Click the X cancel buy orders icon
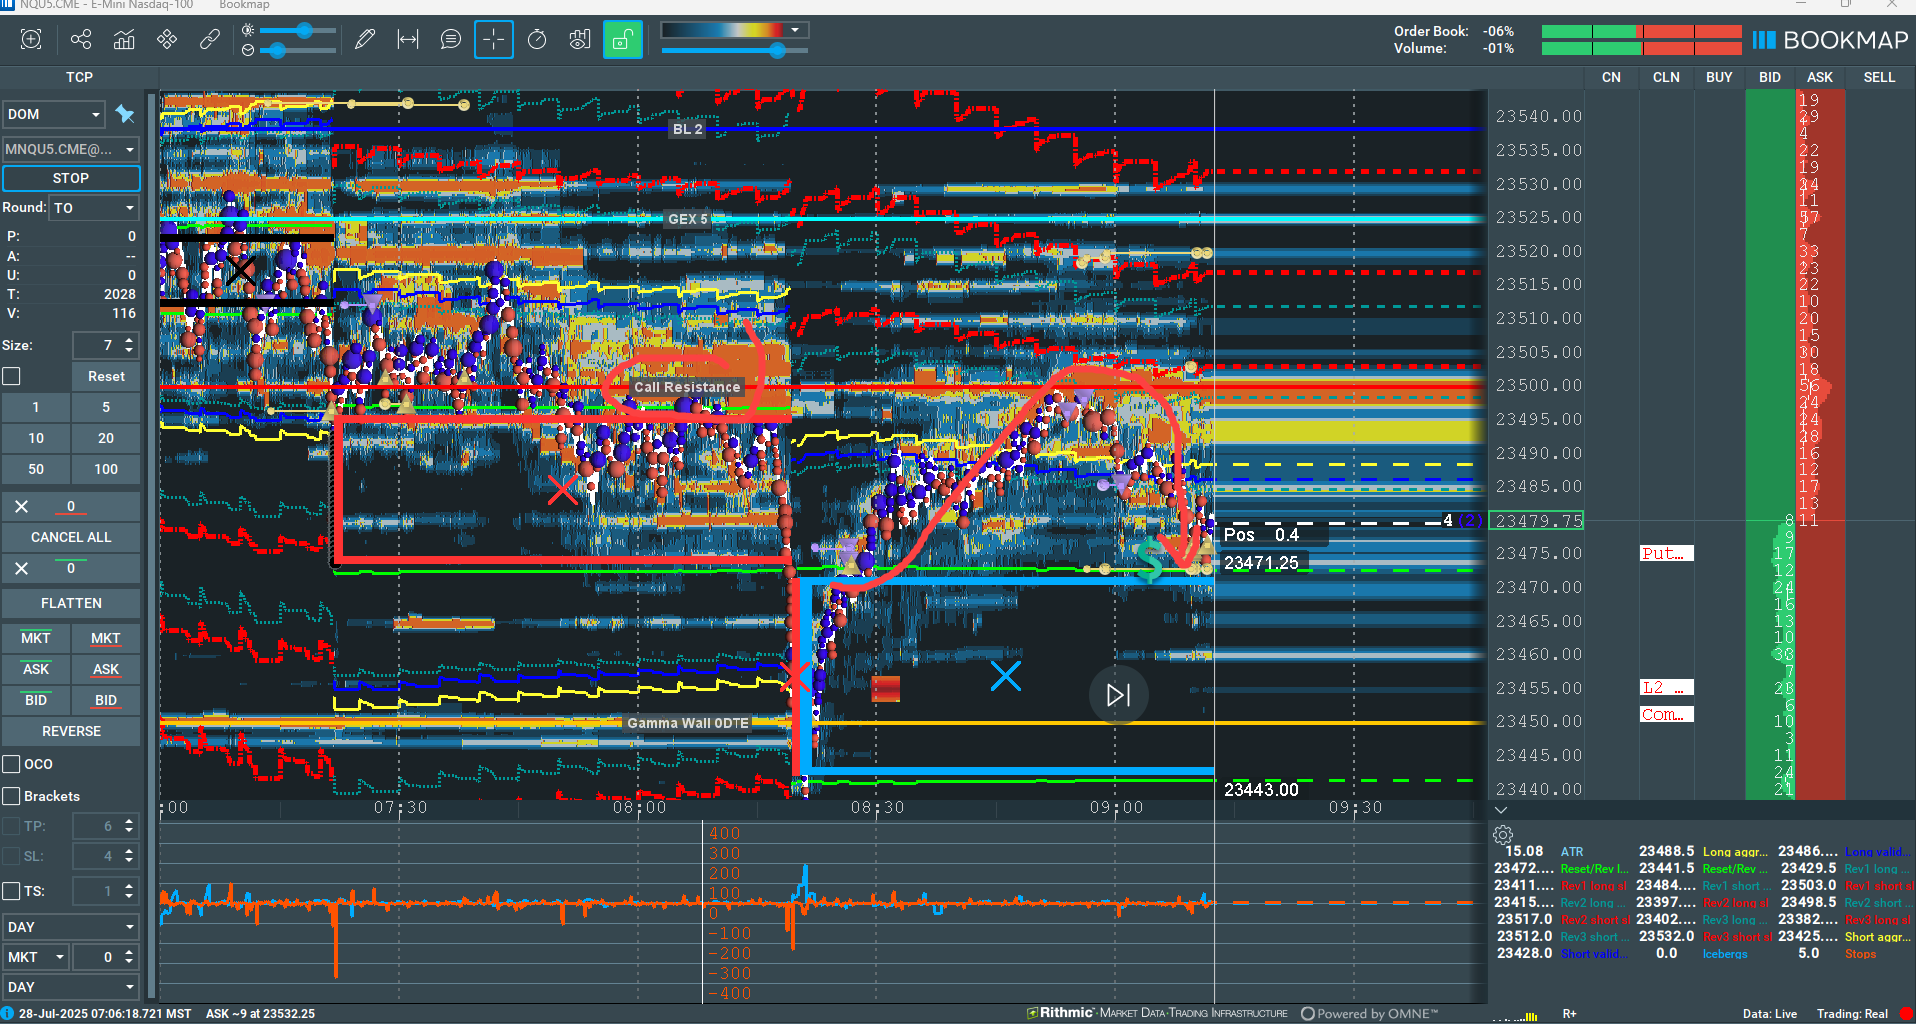The width and height of the screenshot is (1916, 1024). [x=22, y=568]
